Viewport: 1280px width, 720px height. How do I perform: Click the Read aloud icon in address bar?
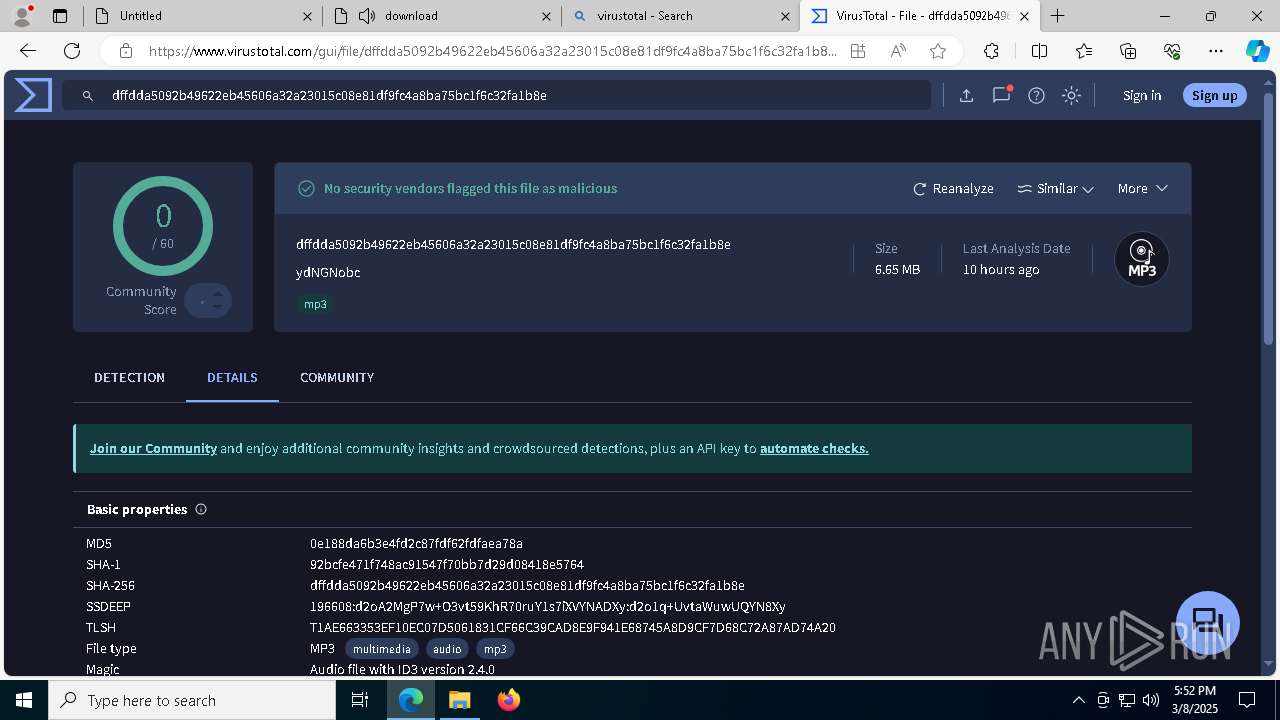(898, 51)
